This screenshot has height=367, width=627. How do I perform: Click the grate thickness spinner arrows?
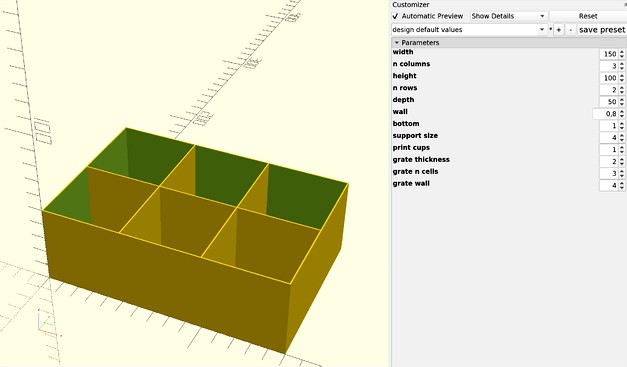[x=622, y=162]
